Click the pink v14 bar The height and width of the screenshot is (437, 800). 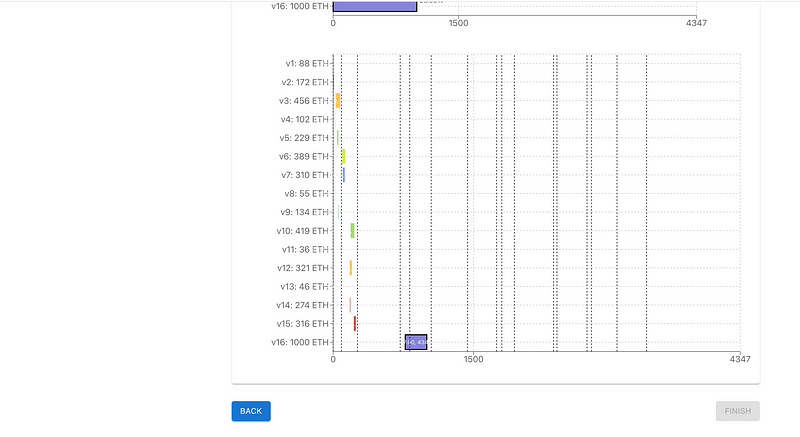coord(350,305)
